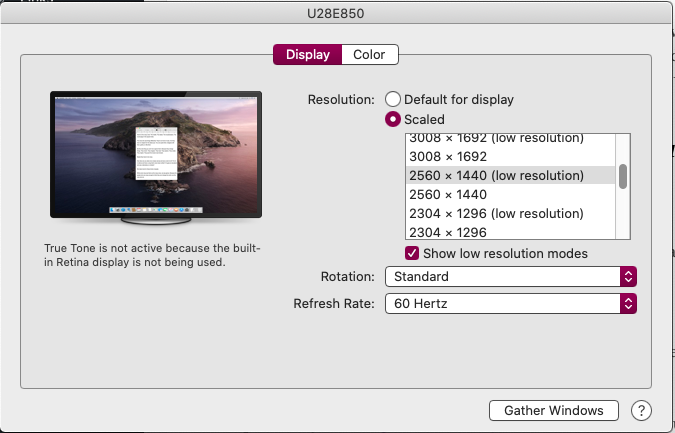Click the resolution list scrollbar thumb
The image size is (675, 433).
click(623, 176)
